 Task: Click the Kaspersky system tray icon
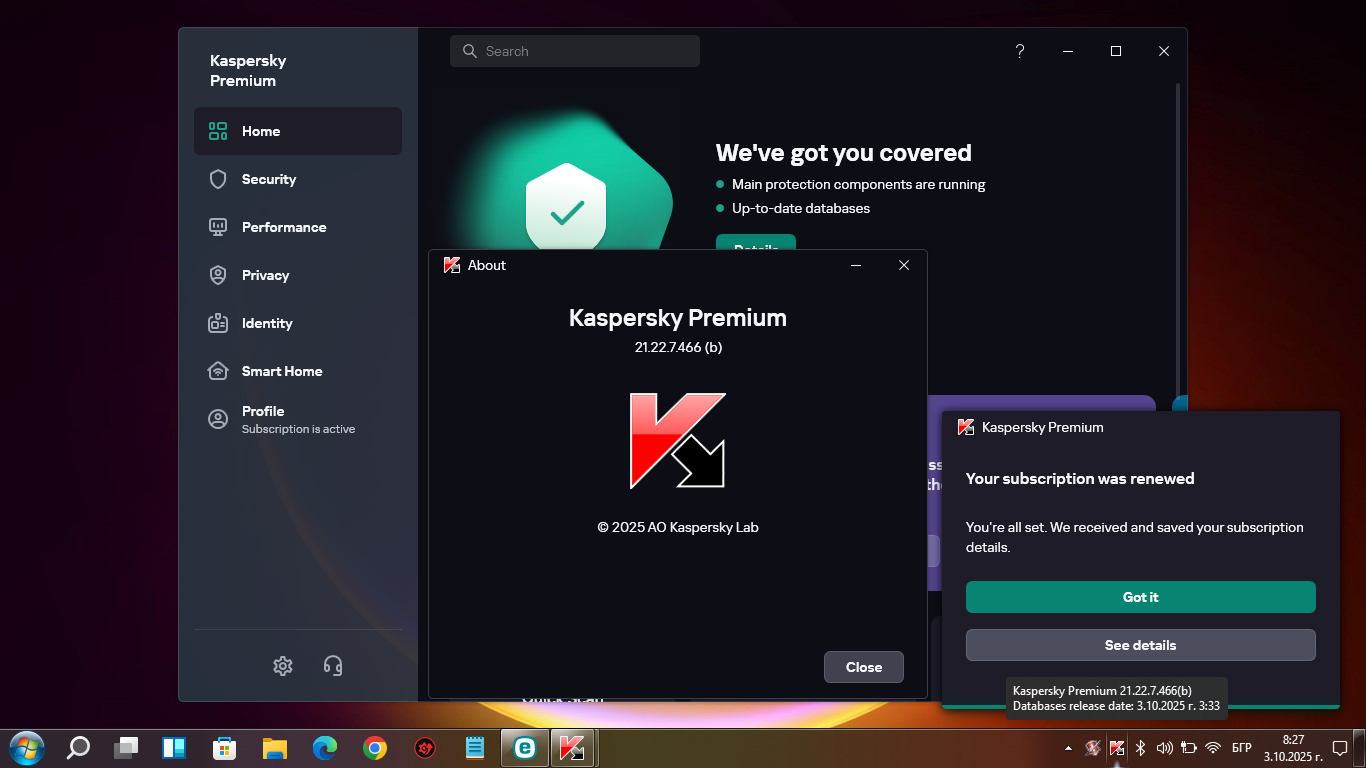click(x=1117, y=747)
